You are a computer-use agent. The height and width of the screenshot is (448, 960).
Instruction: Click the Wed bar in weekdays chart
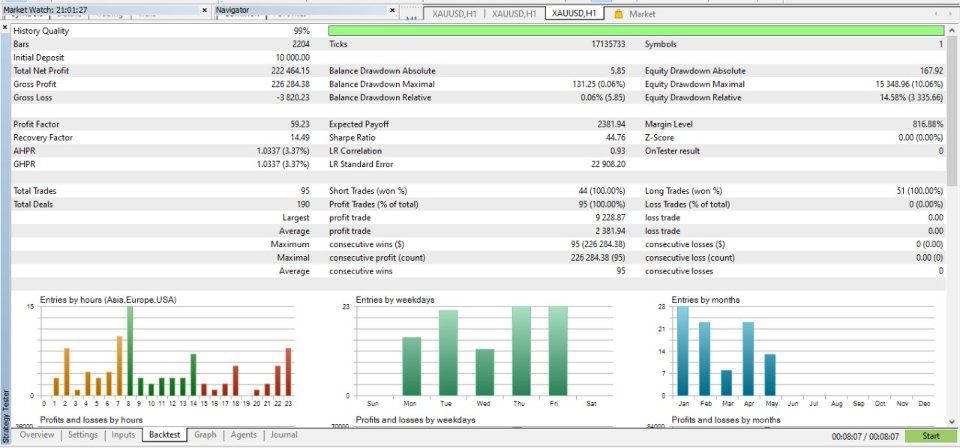[485, 372]
